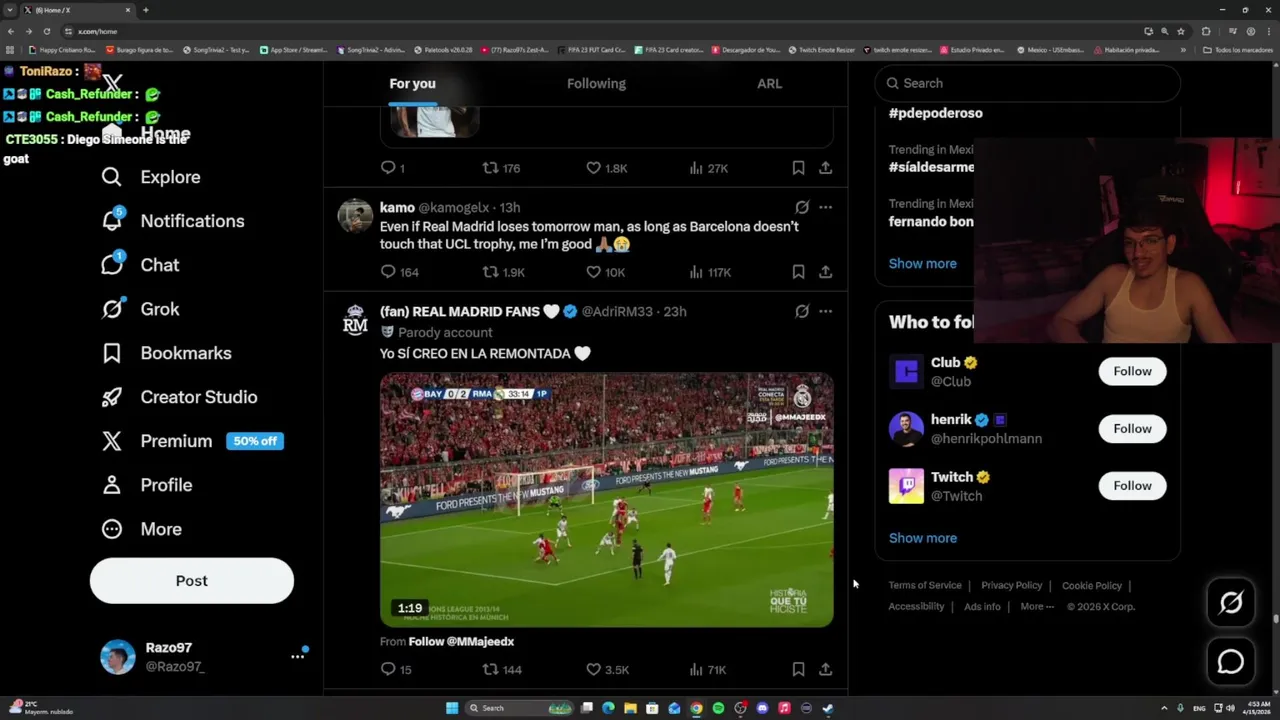Bookmark REAL MADRID FANS post
Screen dimensions: 1280x720
pos(798,670)
